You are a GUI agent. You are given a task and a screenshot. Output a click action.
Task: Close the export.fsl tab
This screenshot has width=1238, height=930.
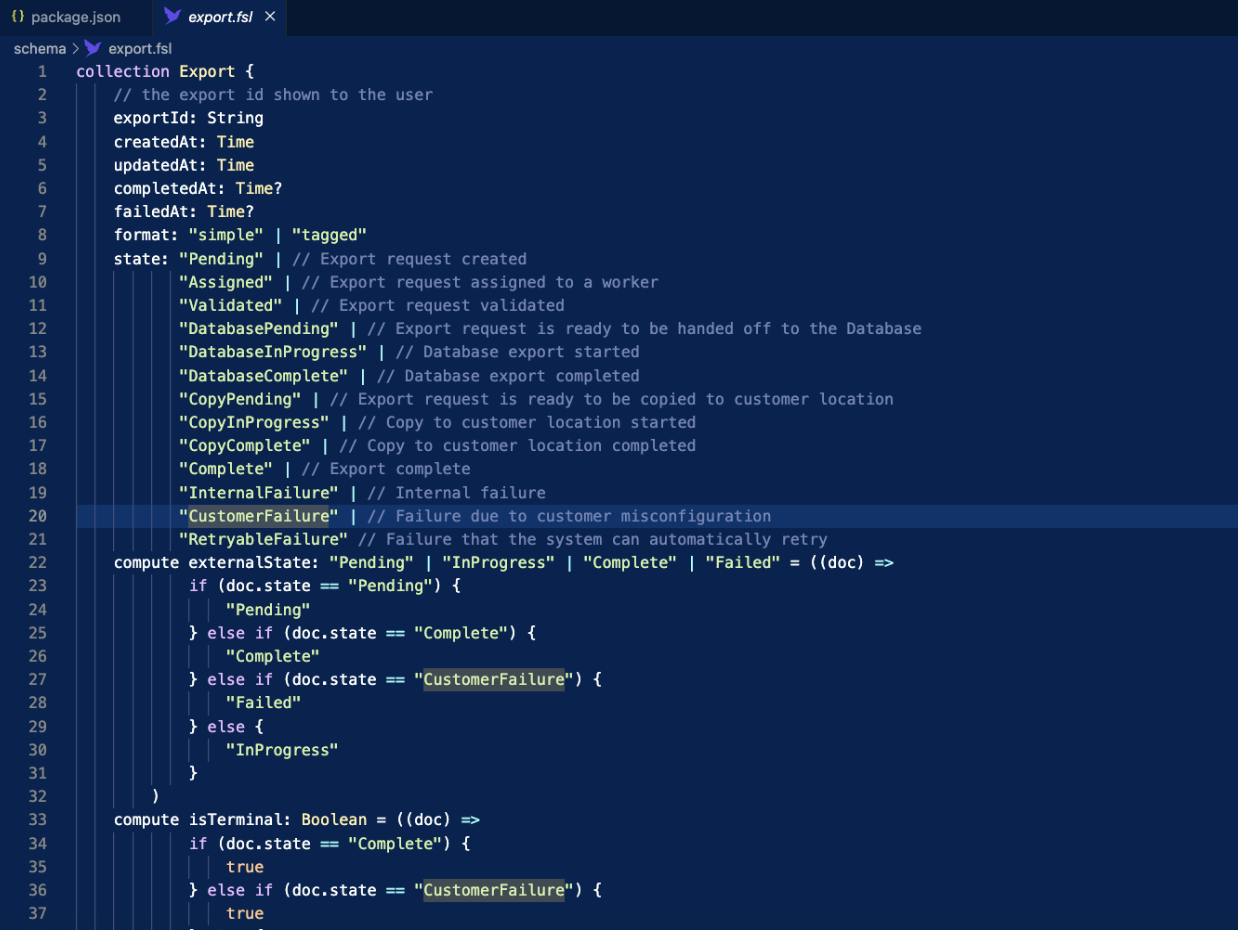click(x=270, y=17)
